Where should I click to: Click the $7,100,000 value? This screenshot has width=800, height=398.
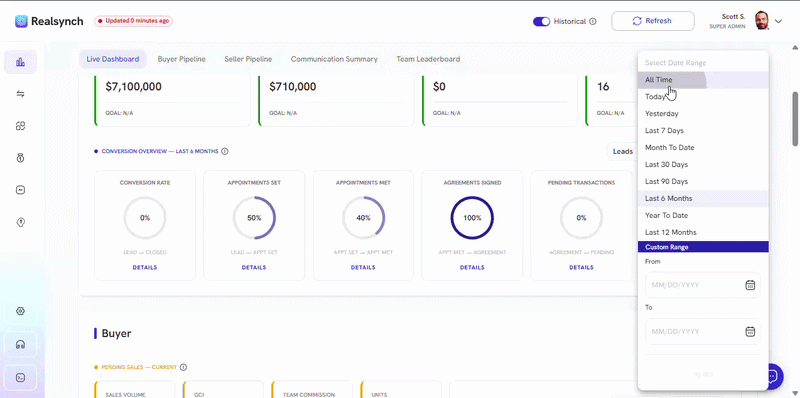(134, 87)
